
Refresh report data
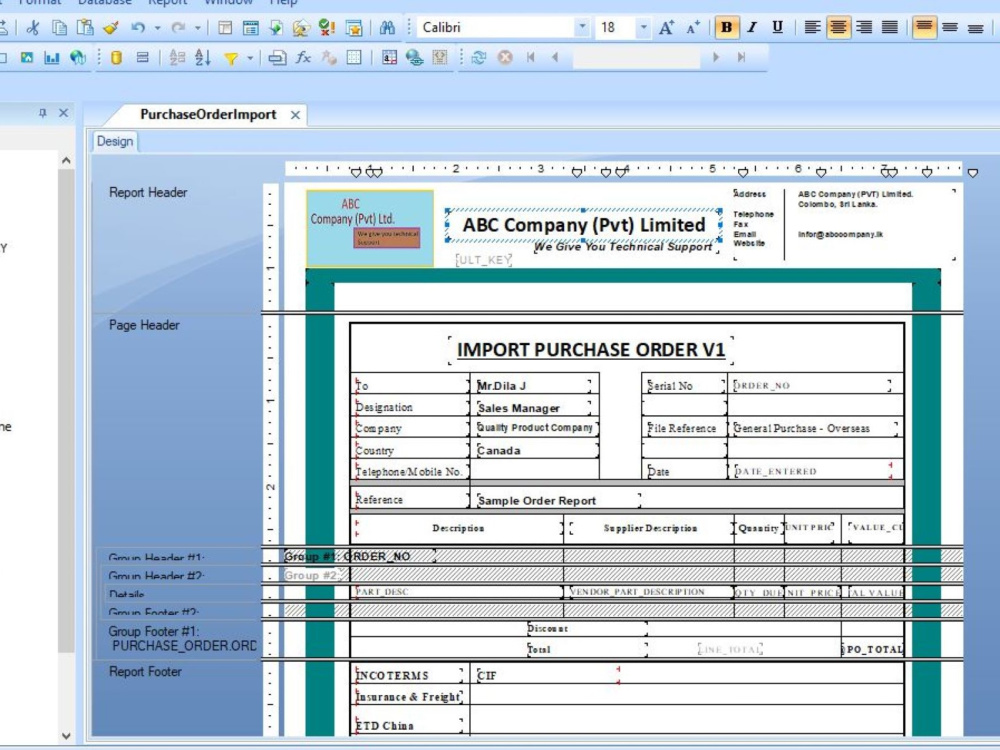coord(478,57)
